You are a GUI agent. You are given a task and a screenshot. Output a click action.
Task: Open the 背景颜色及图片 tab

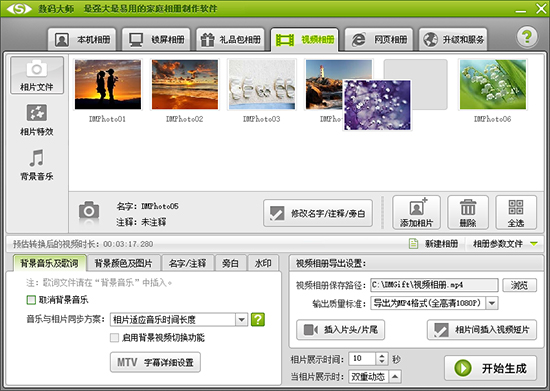point(123,263)
